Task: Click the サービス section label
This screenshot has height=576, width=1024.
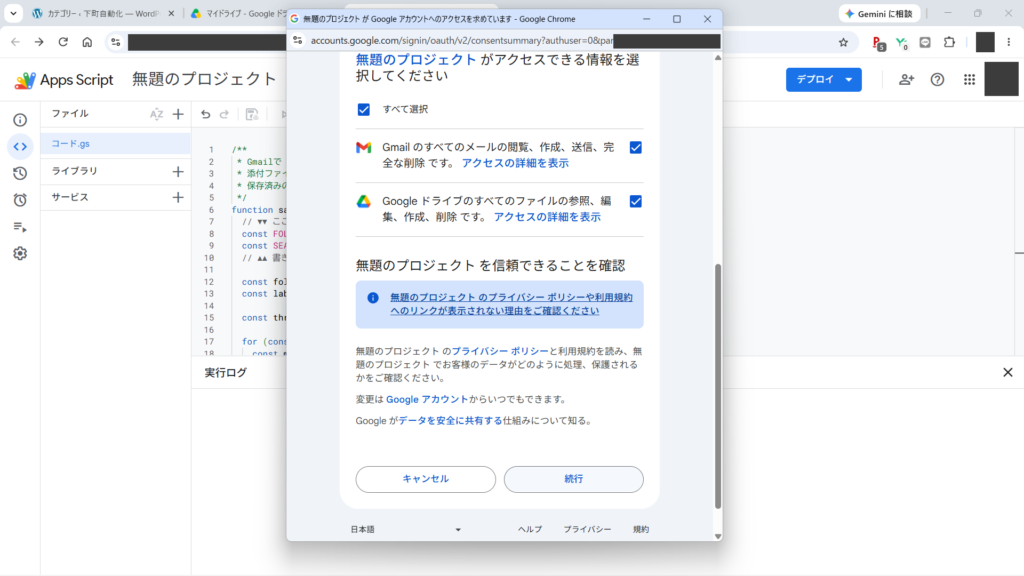Action: [x=70, y=197]
